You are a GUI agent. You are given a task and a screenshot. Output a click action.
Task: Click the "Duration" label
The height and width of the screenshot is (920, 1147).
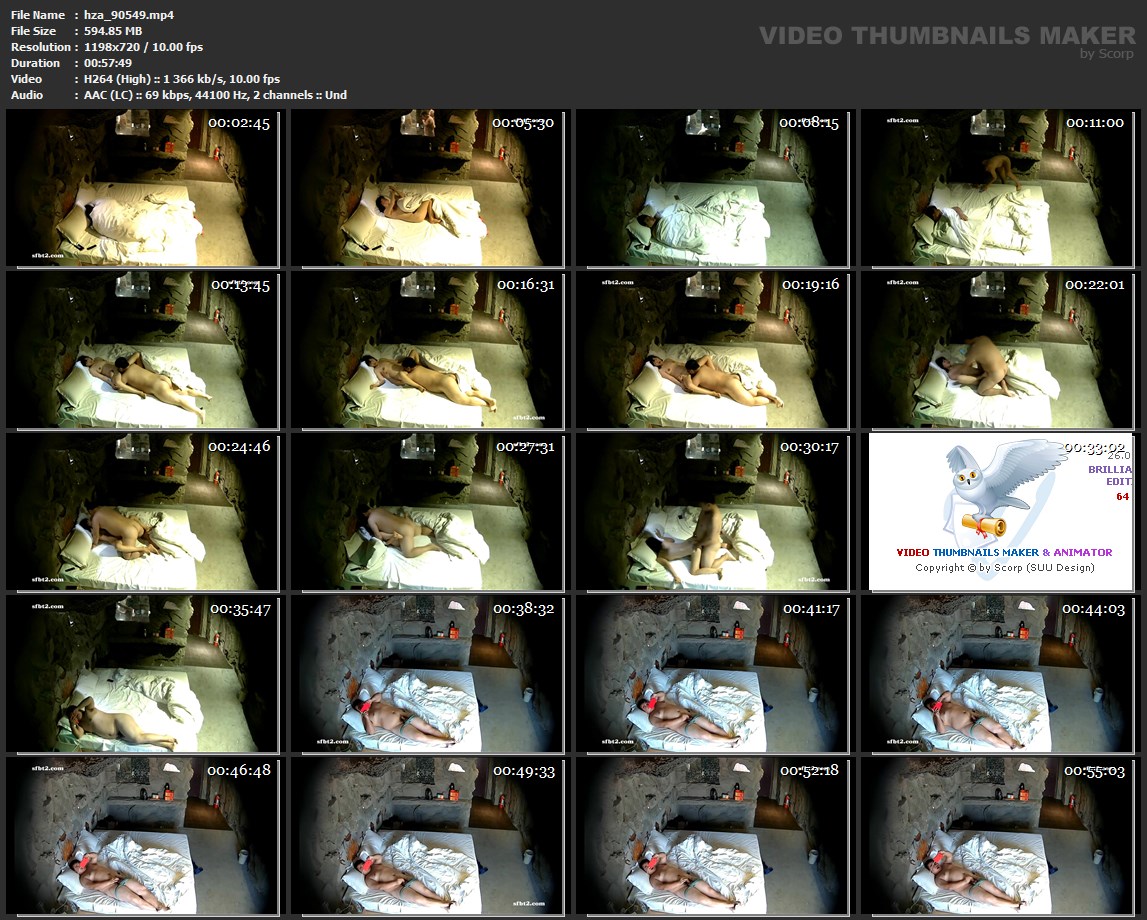coord(35,63)
